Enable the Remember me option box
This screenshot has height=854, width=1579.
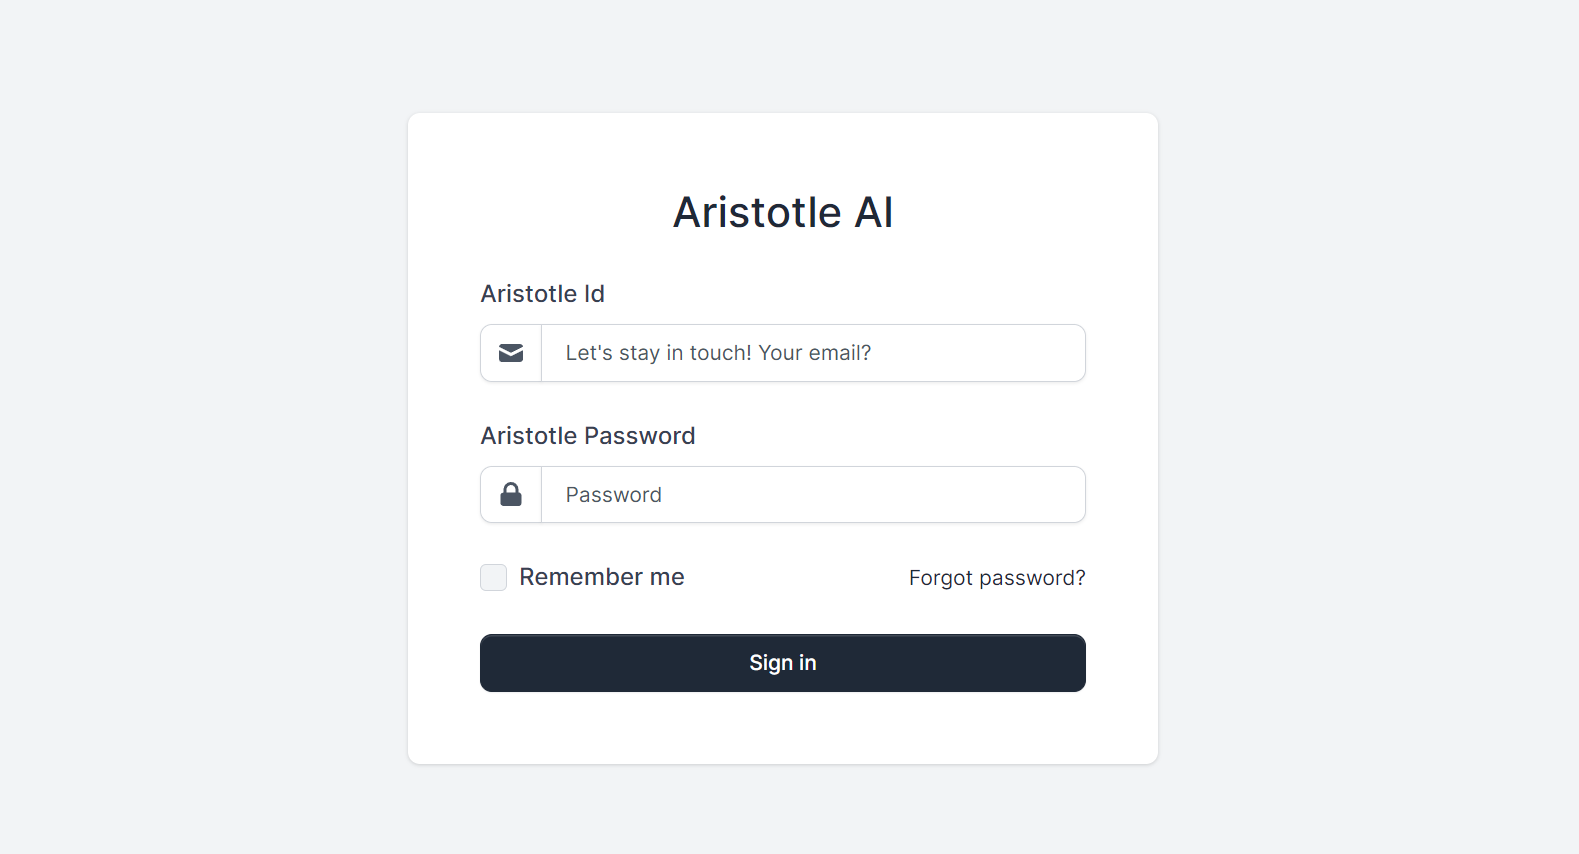[x=493, y=577]
